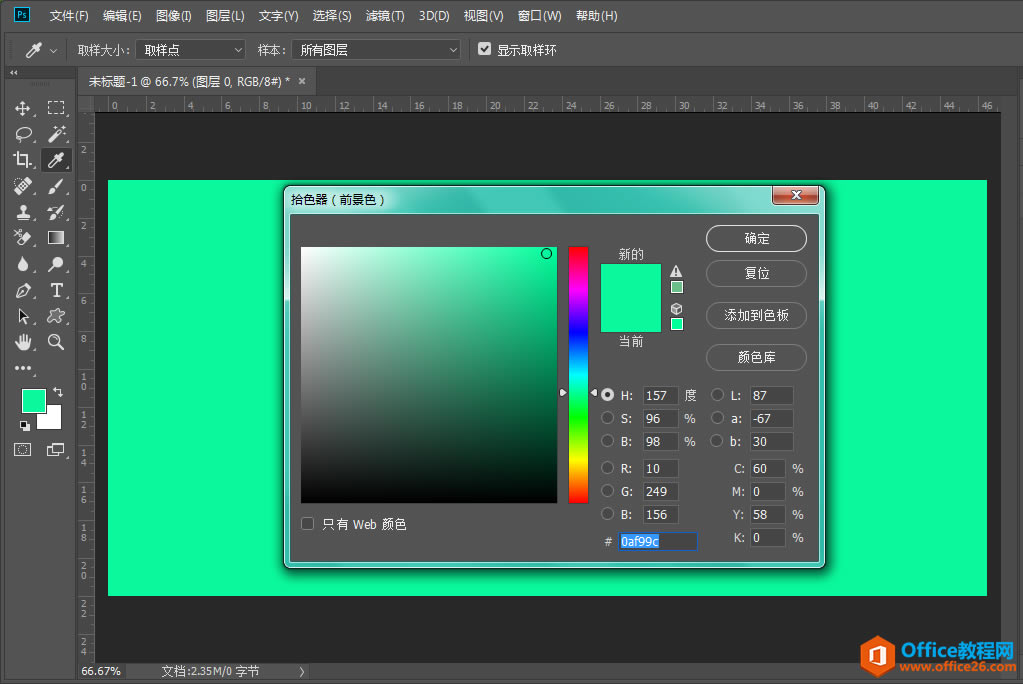Select the H hue radio button
This screenshot has height=684, width=1023.
(607, 395)
